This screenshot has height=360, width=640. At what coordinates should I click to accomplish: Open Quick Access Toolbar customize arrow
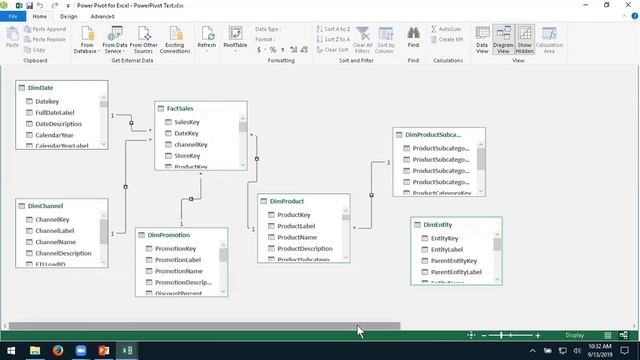pyautogui.click(x=68, y=6)
